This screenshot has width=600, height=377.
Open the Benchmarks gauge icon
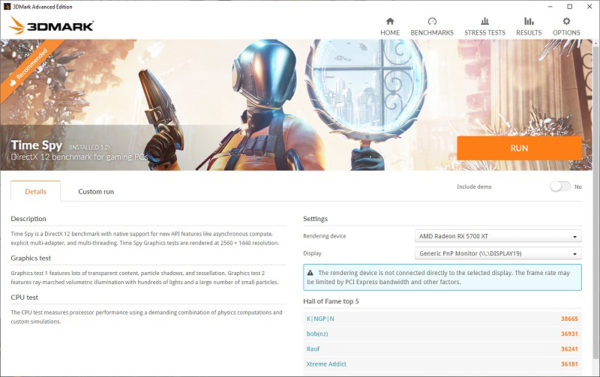[432, 21]
